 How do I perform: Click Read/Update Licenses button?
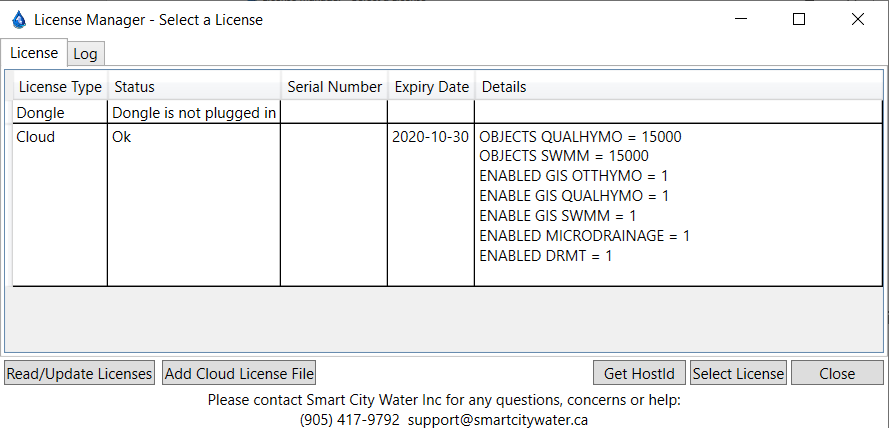[79, 374]
